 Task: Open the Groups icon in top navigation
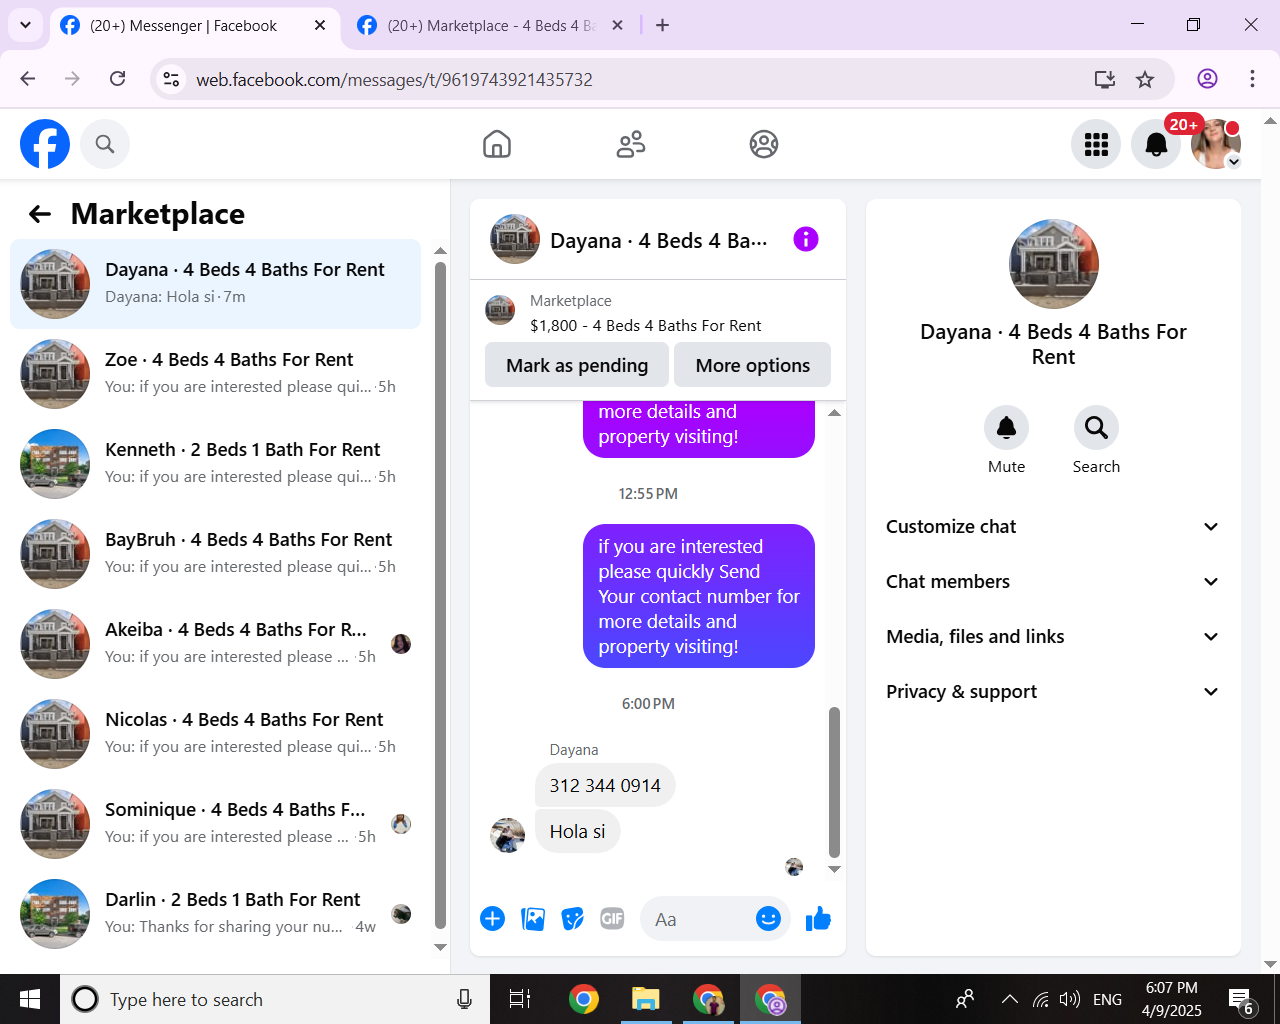(x=764, y=144)
